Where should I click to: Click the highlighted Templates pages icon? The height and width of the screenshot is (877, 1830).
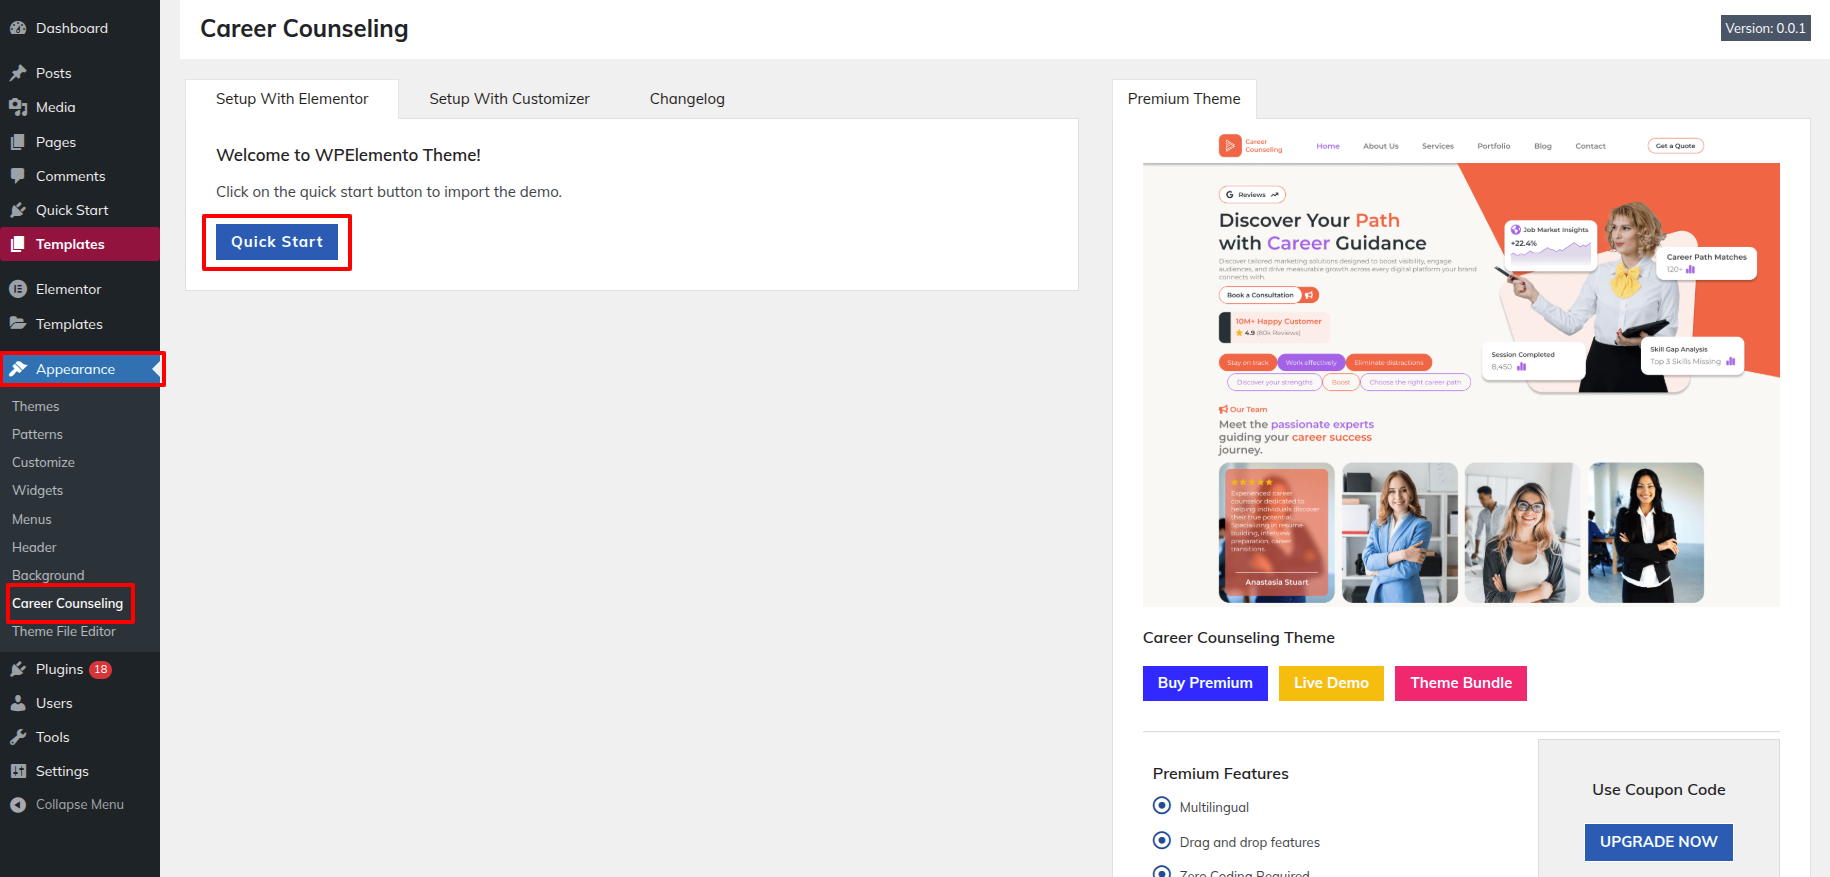(x=18, y=244)
